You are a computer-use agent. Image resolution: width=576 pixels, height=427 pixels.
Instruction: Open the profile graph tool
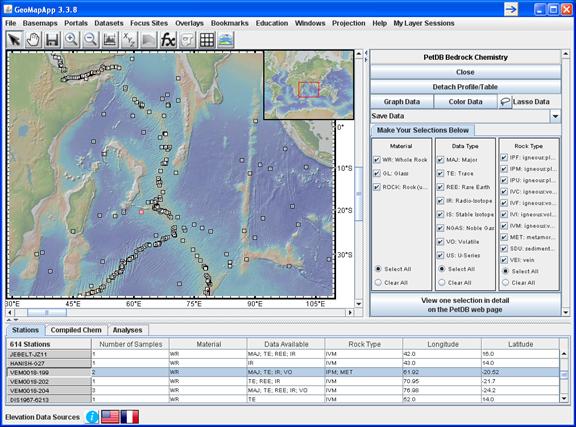pos(110,40)
